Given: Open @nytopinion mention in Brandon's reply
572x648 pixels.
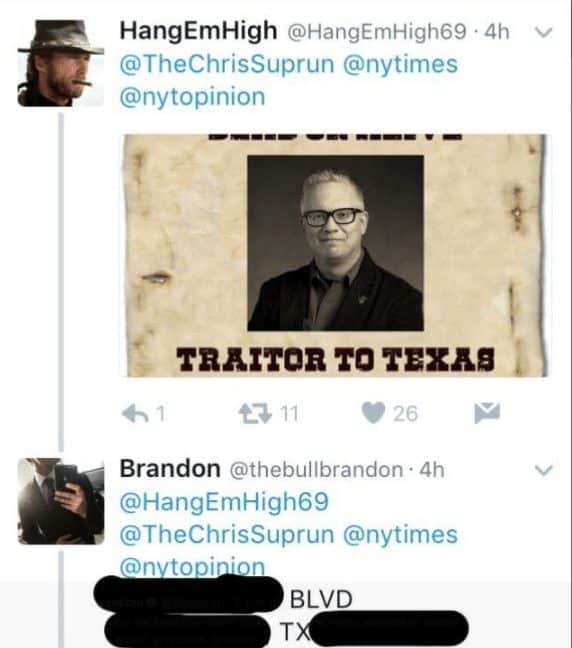Looking at the screenshot, I should (x=192, y=567).
